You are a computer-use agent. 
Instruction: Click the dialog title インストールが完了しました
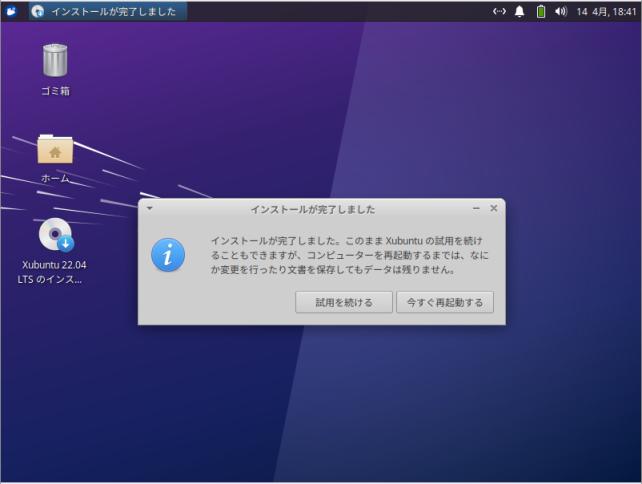click(x=313, y=209)
